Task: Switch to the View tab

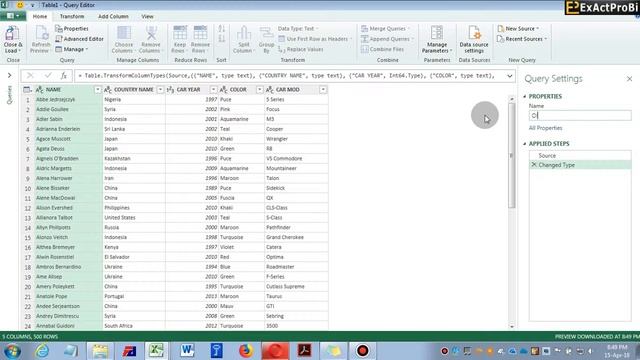Action: (147, 16)
